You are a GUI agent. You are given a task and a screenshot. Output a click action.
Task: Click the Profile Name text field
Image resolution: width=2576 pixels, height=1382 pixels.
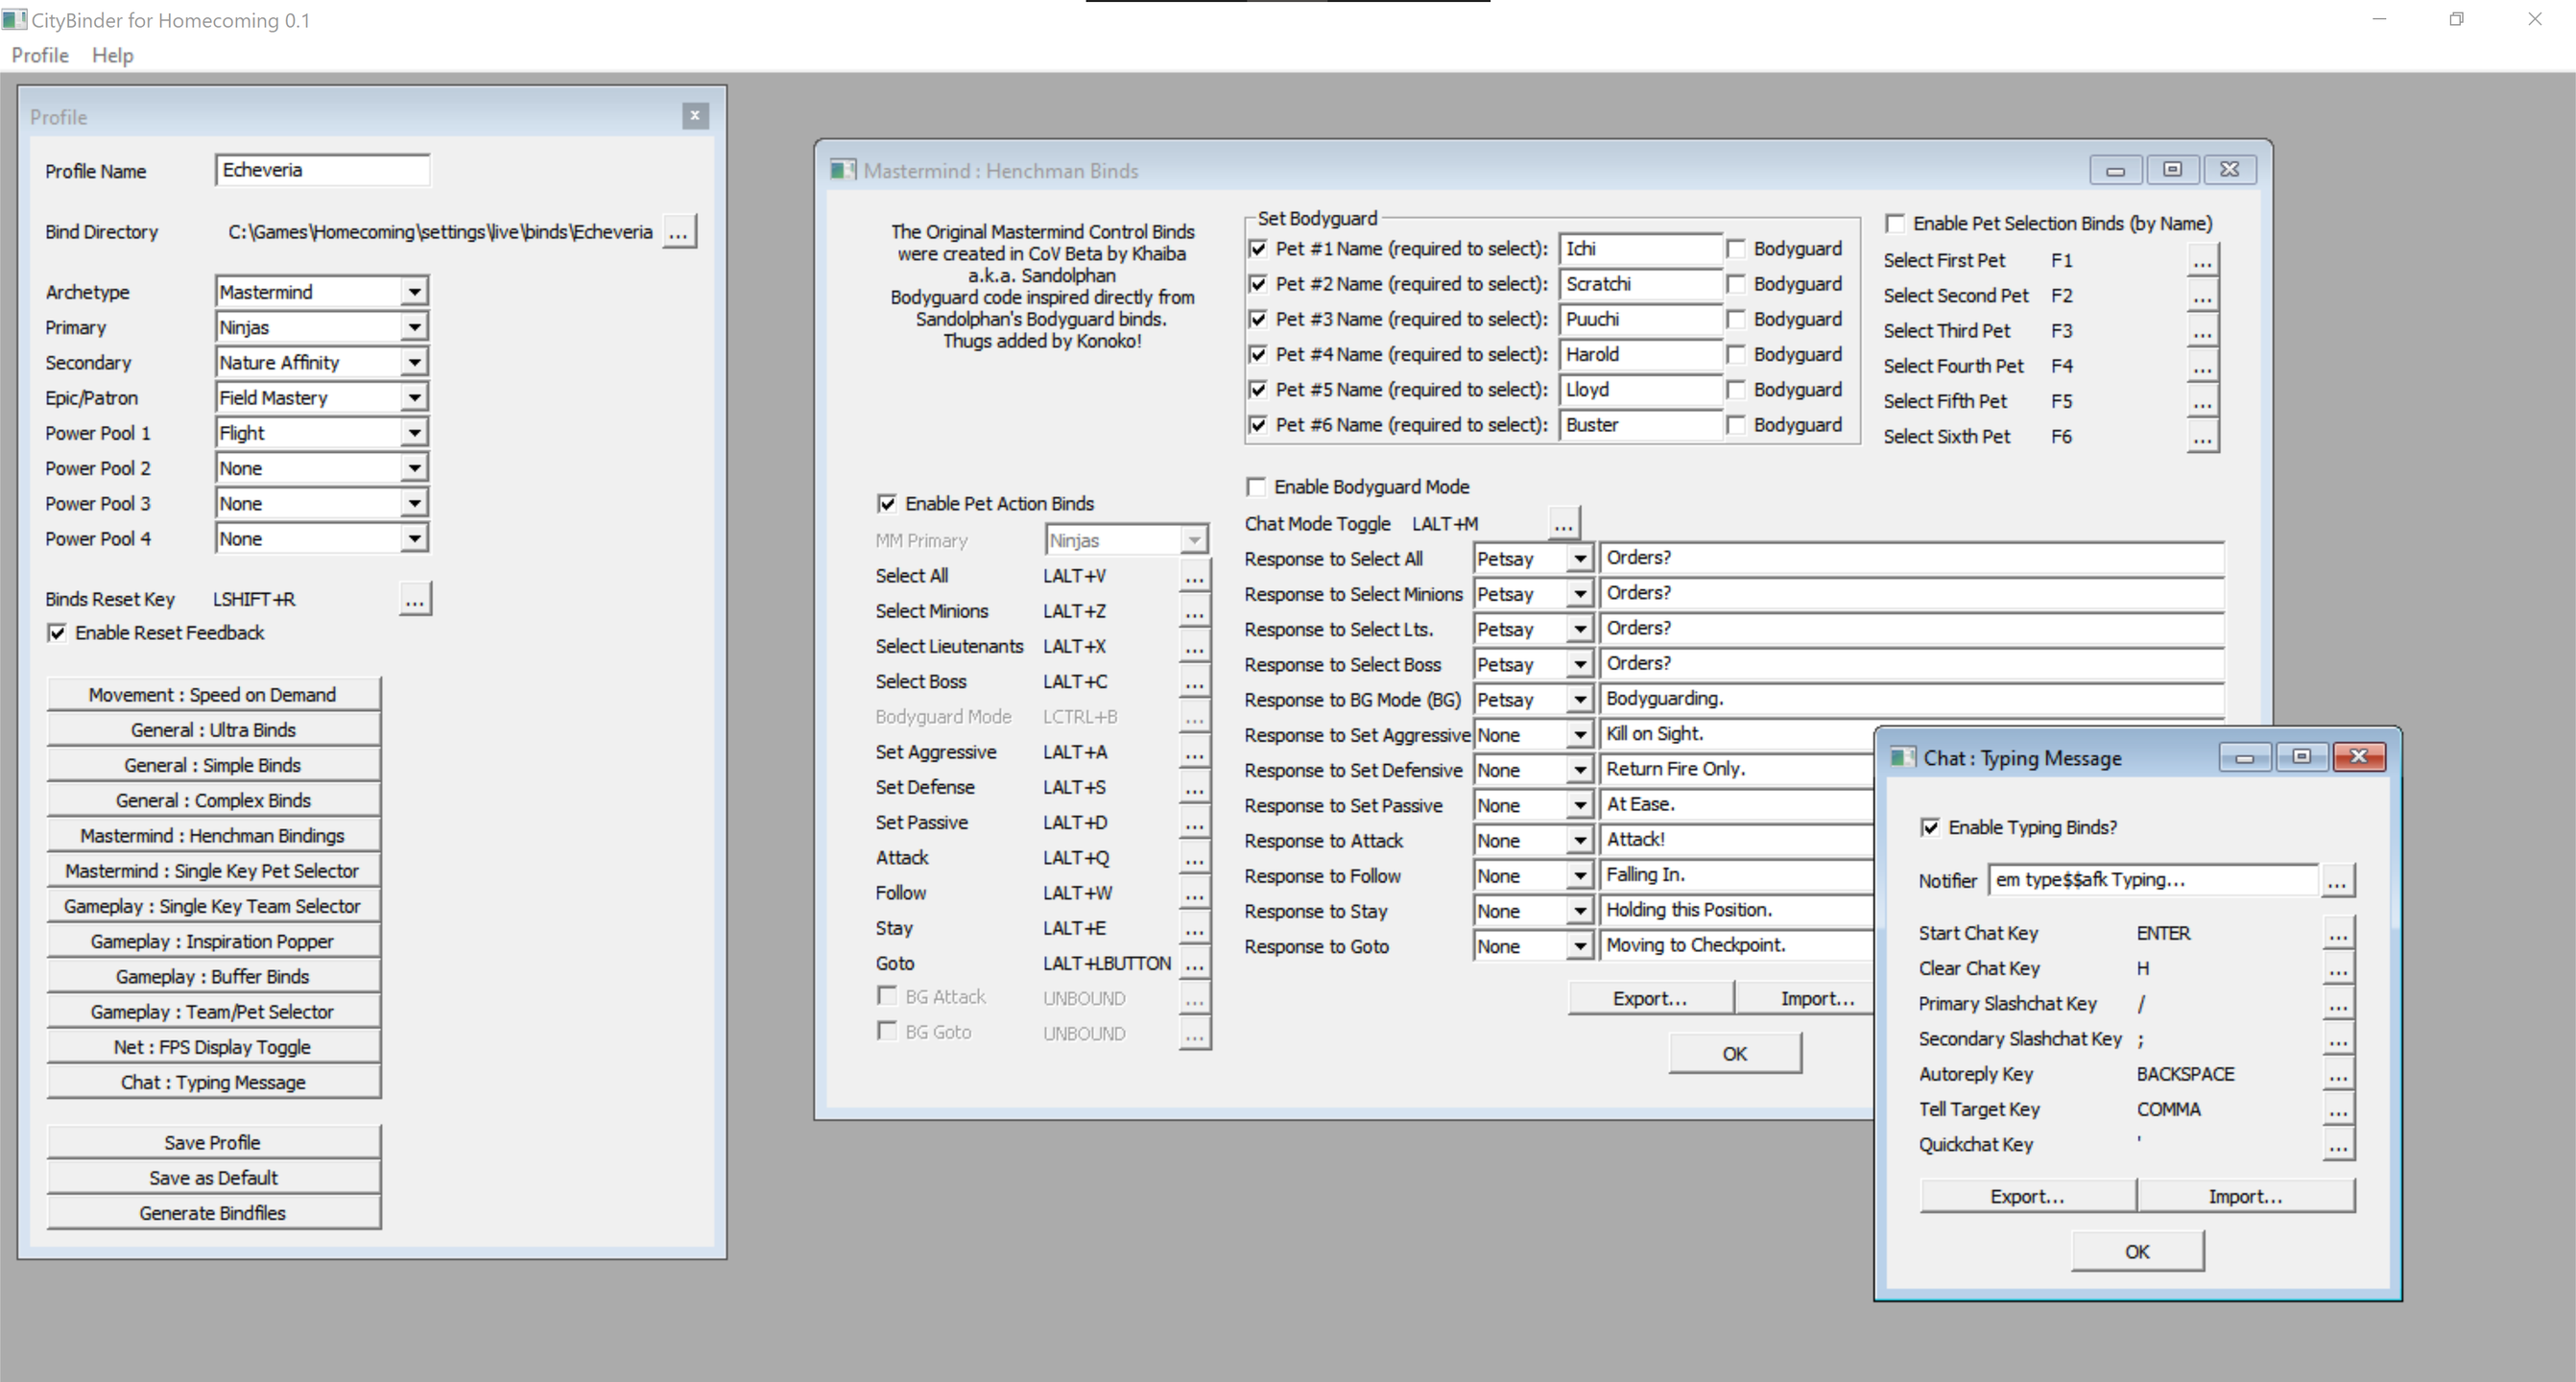coord(322,170)
